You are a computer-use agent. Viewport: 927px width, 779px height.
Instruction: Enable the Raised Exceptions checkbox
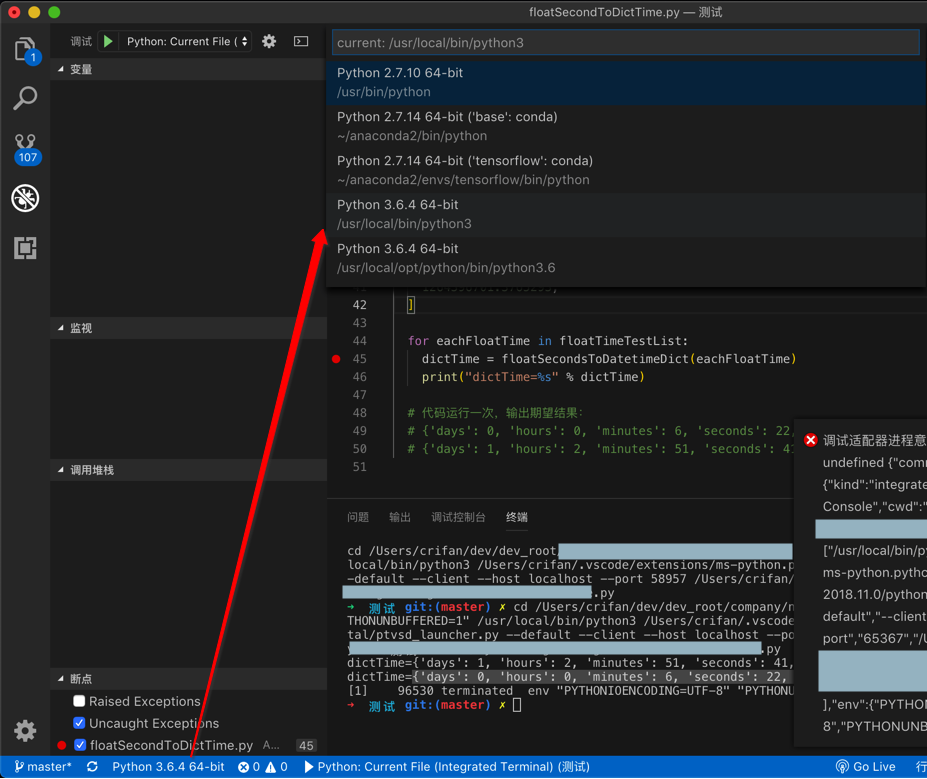coord(79,701)
